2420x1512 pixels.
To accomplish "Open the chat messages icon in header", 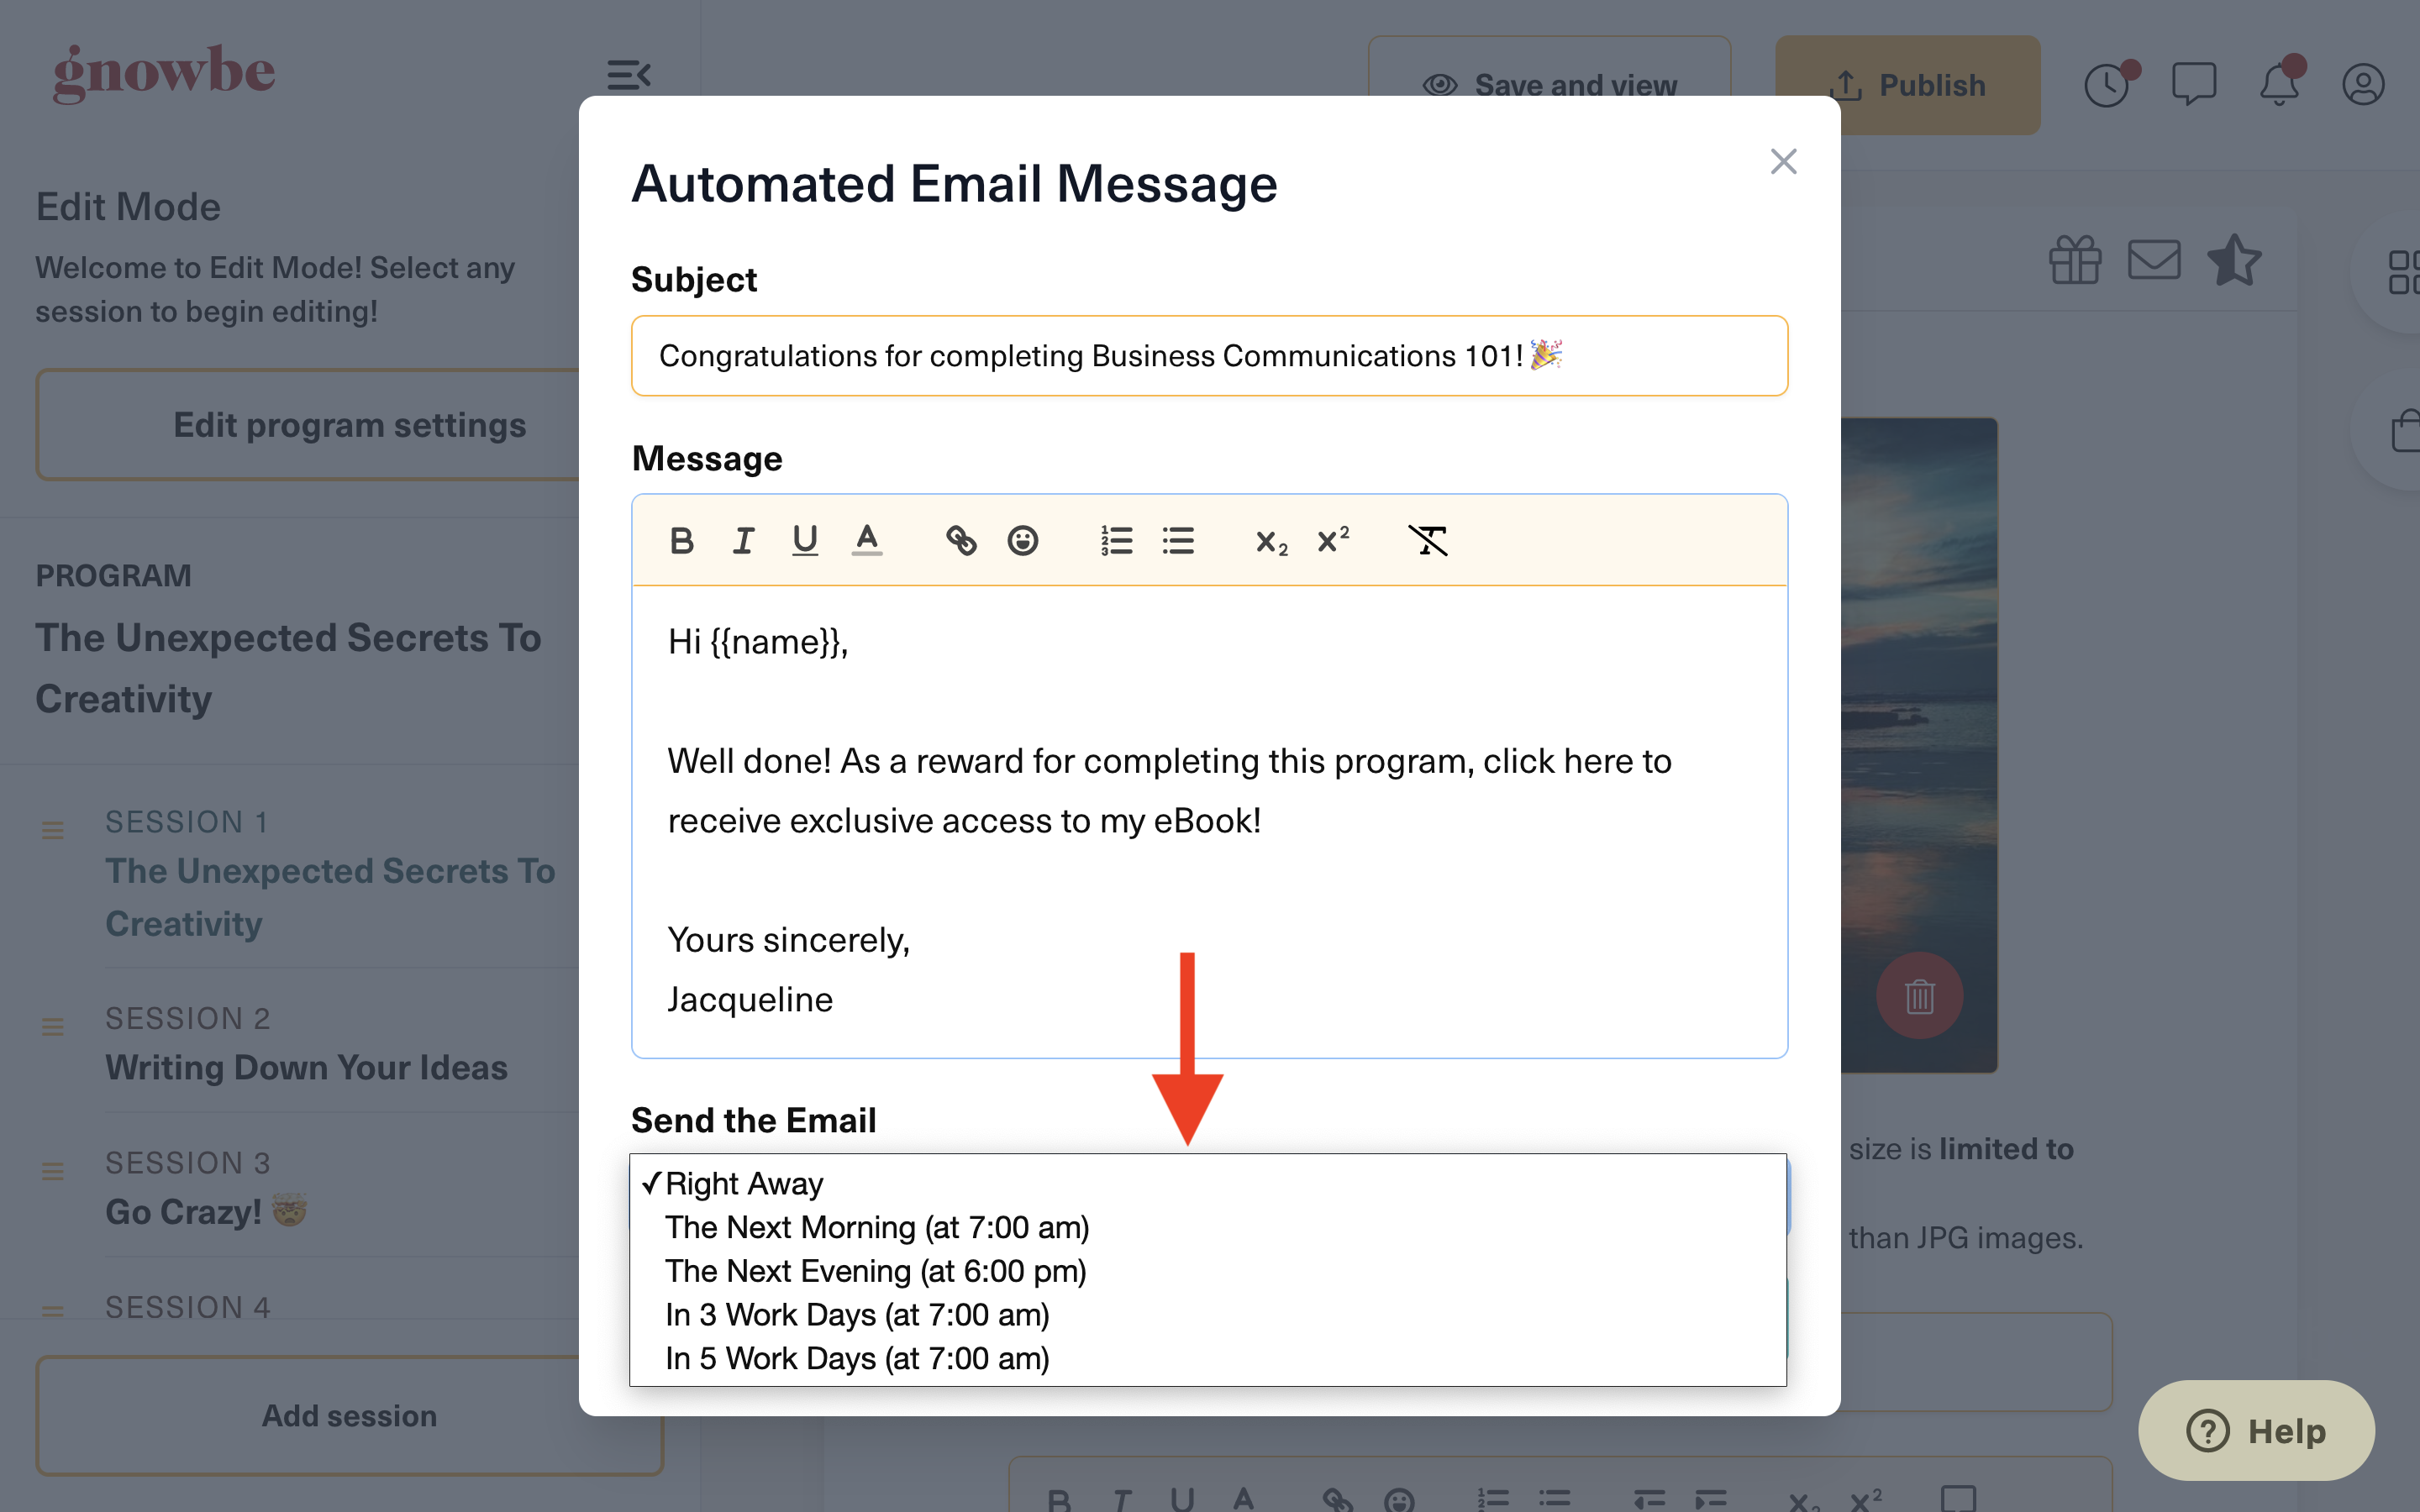I will pos(2194,84).
